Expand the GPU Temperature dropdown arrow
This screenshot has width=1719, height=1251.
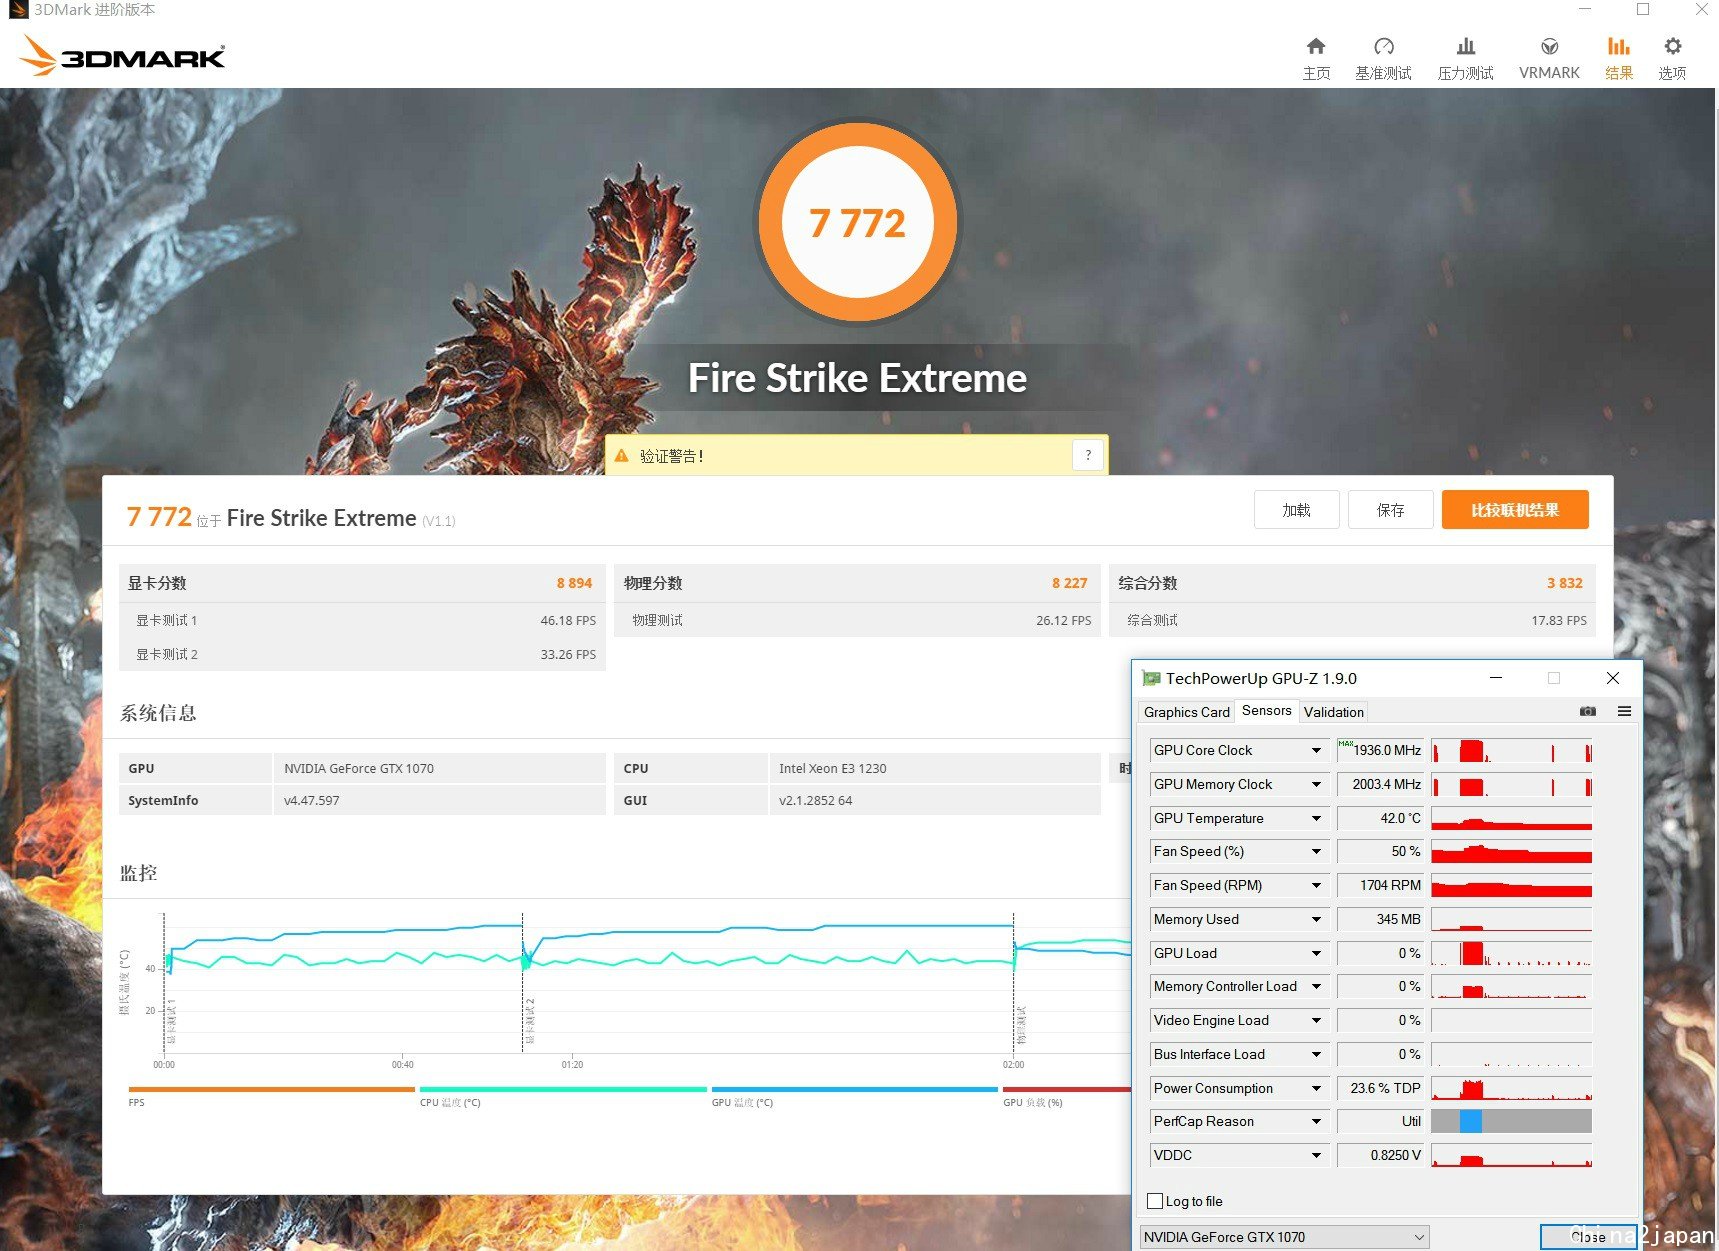click(1316, 818)
